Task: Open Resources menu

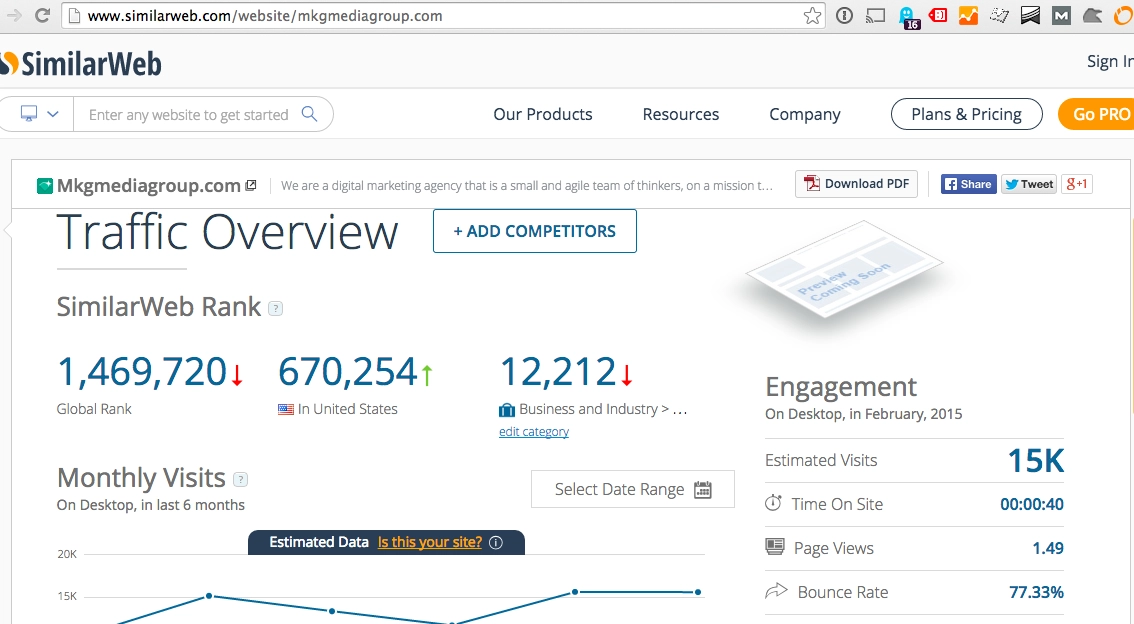Action: [680, 114]
